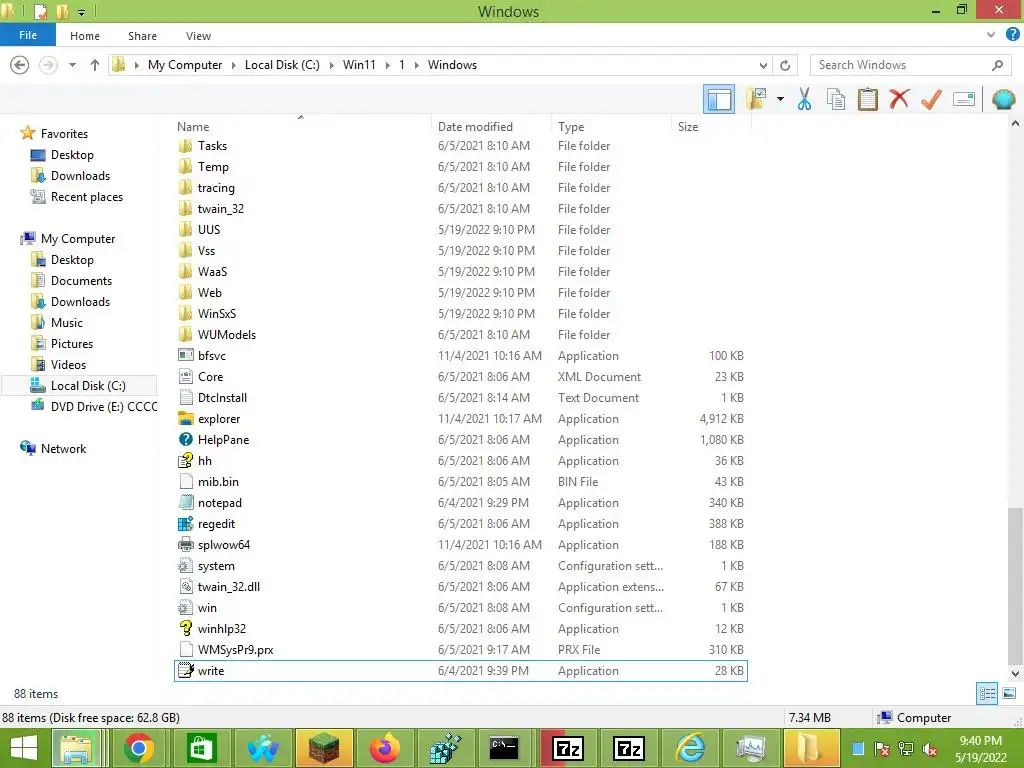Expand the ribbon with the chevron
This screenshot has width=1024, height=768.
click(x=991, y=35)
